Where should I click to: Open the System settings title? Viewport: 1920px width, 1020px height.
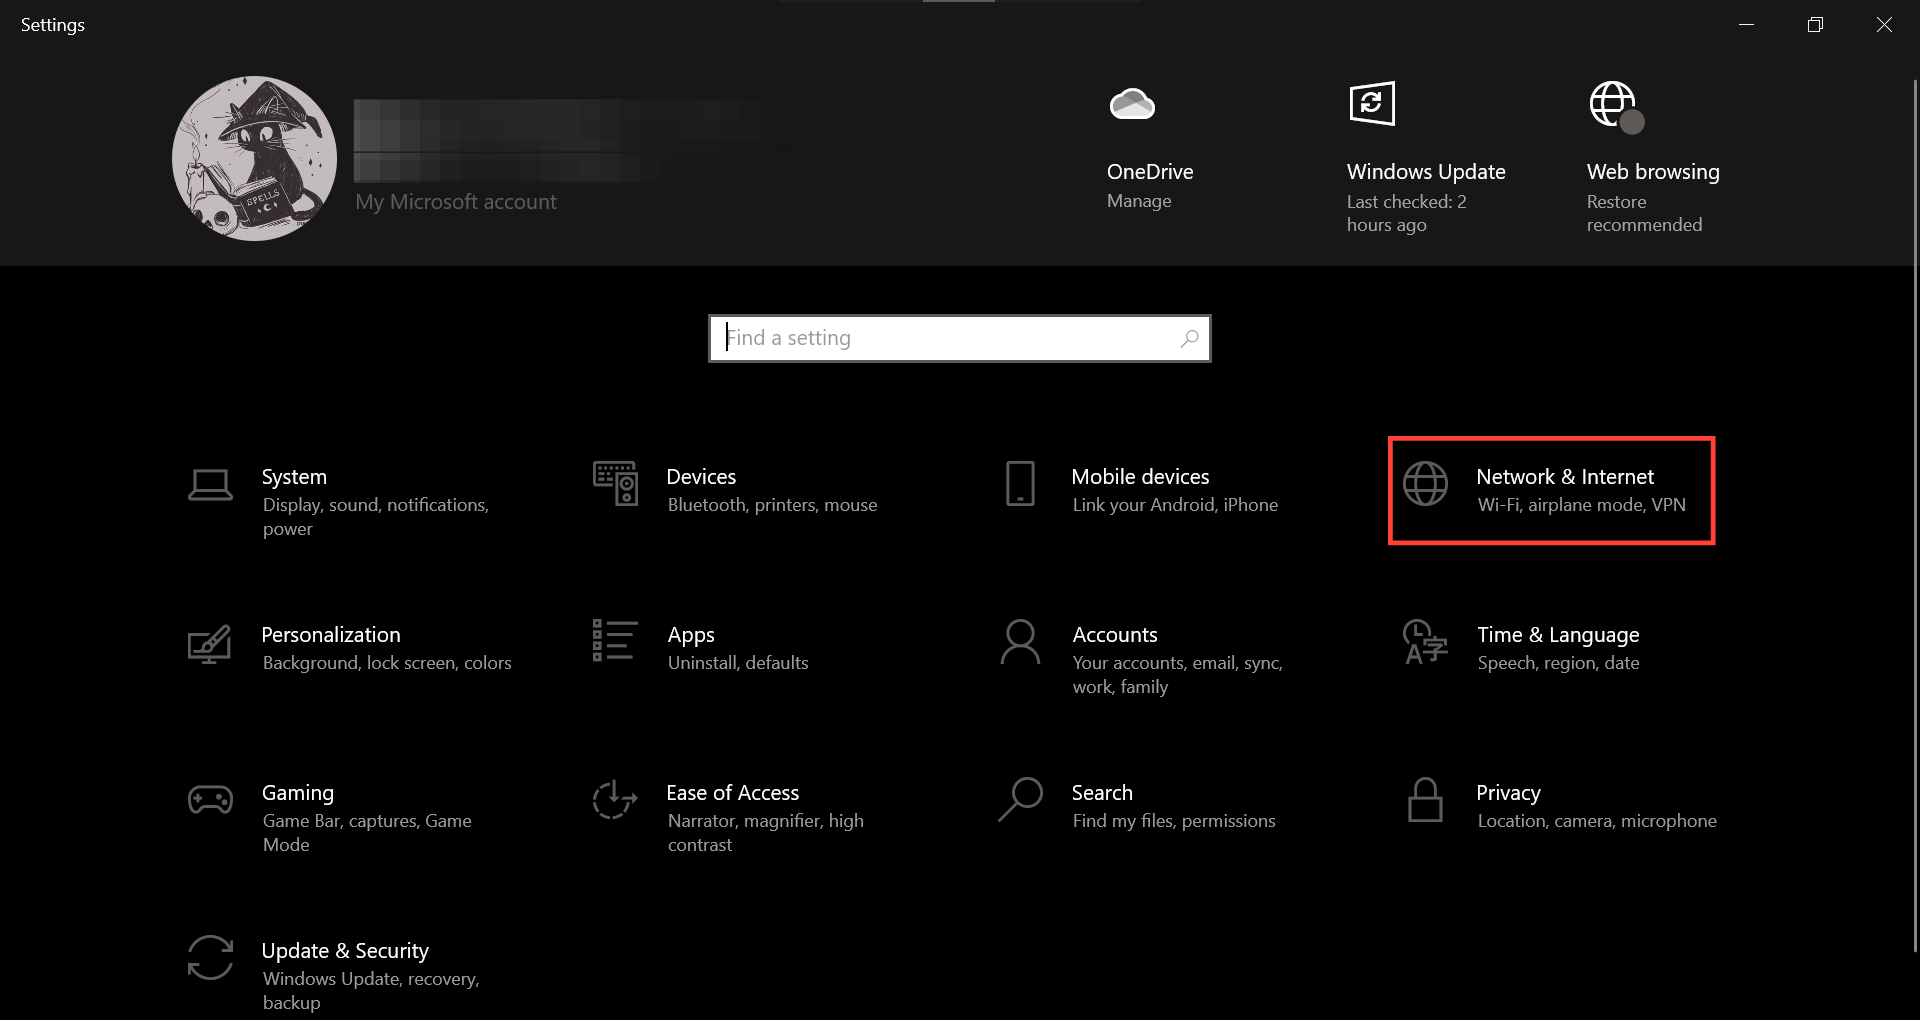point(294,477)
